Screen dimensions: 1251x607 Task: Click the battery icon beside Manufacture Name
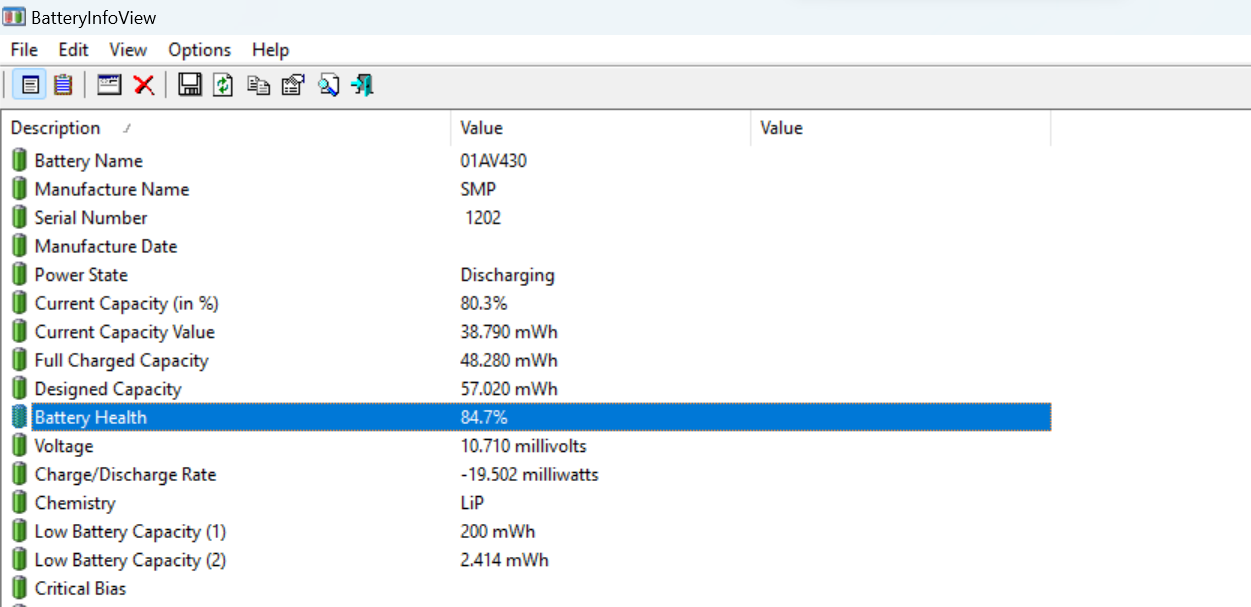(x=19, y=189)
